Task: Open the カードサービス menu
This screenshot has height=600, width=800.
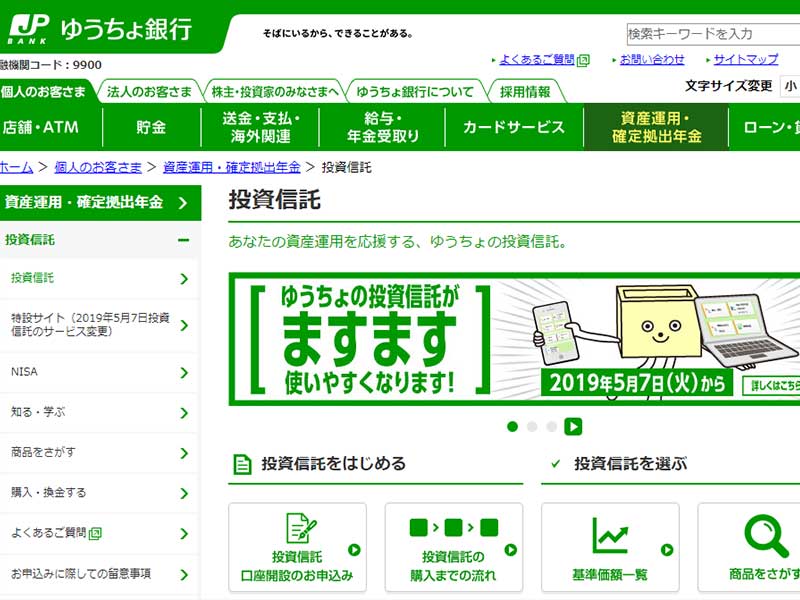Action: 514,127
